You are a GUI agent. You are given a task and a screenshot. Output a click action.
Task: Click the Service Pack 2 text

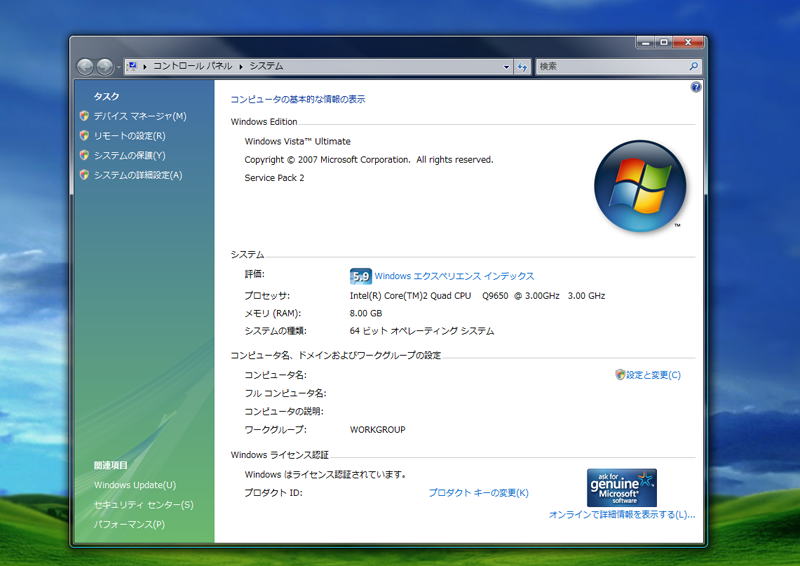click(x=274, y=178)
